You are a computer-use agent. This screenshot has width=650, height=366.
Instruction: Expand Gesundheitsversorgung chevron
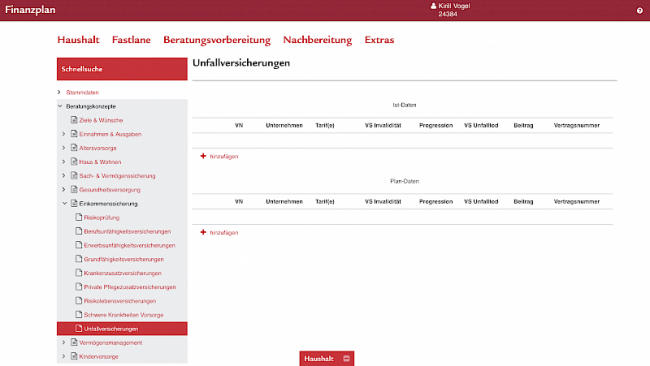(x=64, y=189)
